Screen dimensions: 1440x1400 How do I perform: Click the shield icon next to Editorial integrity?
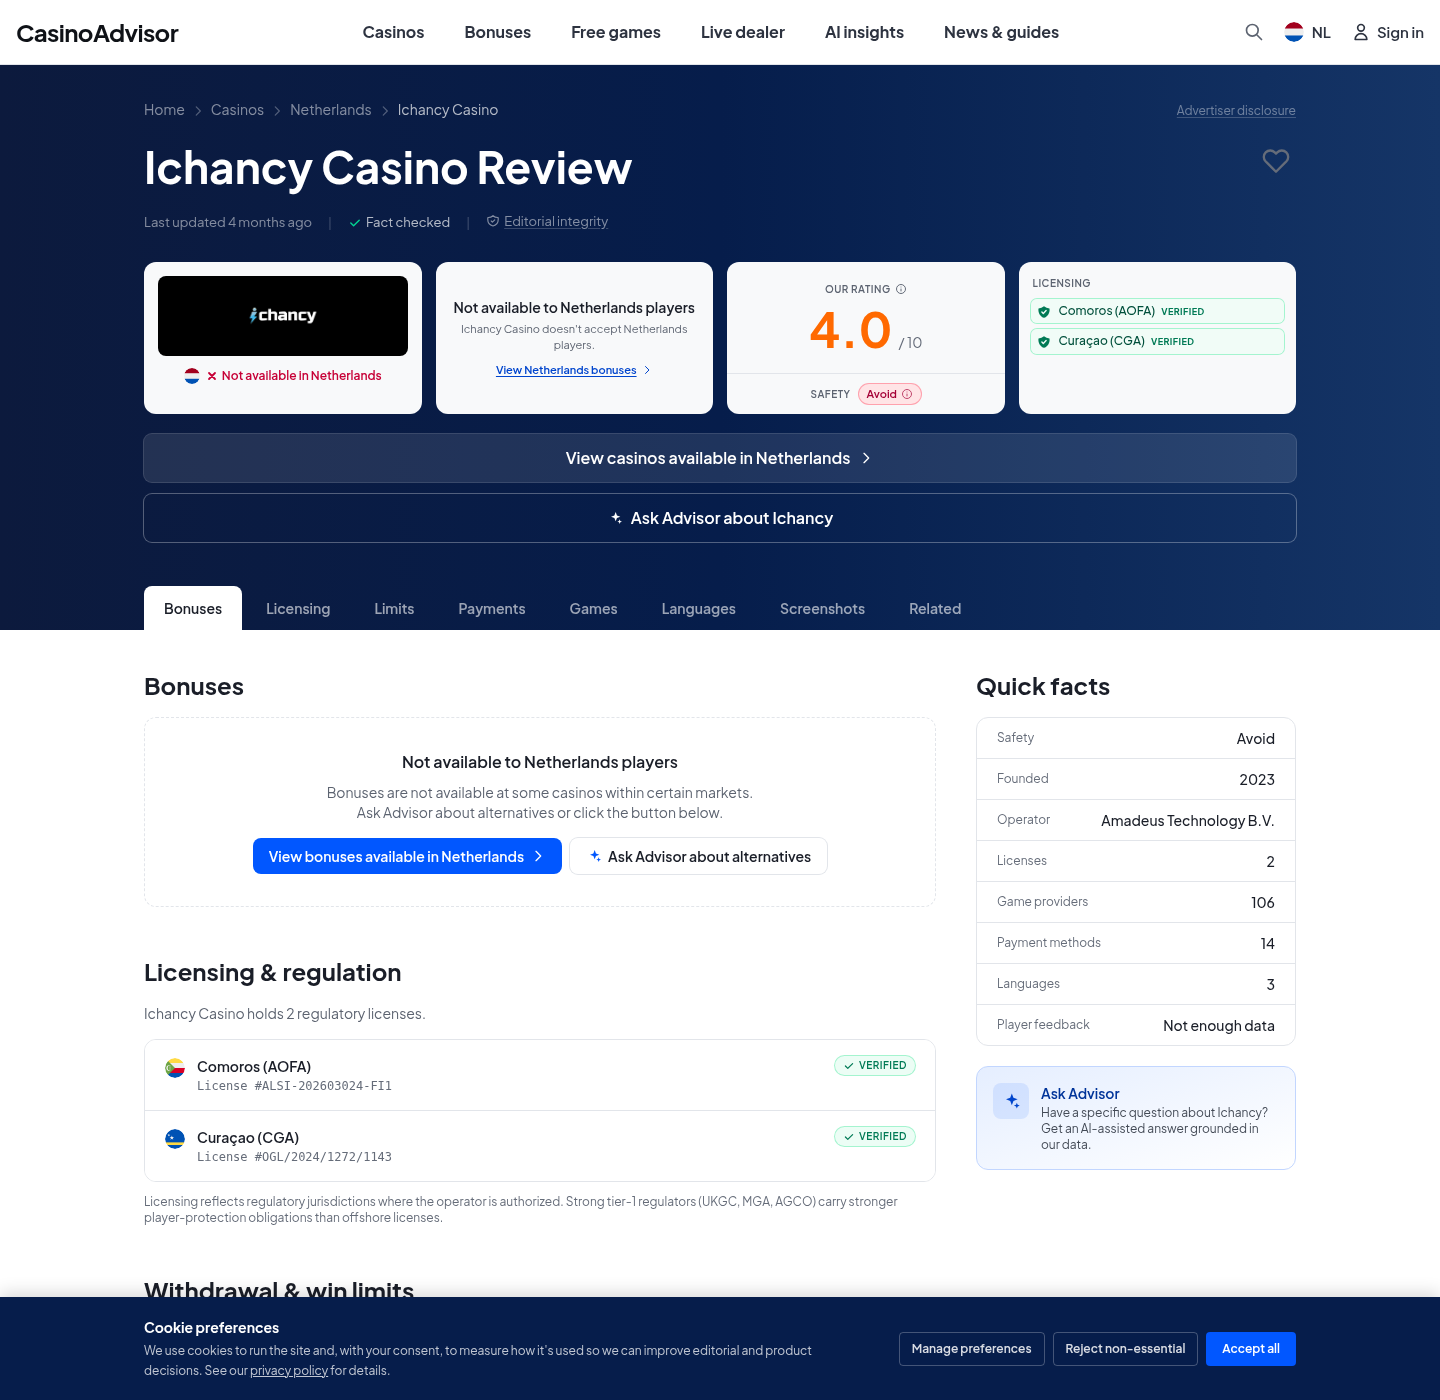tap(493, 221)
